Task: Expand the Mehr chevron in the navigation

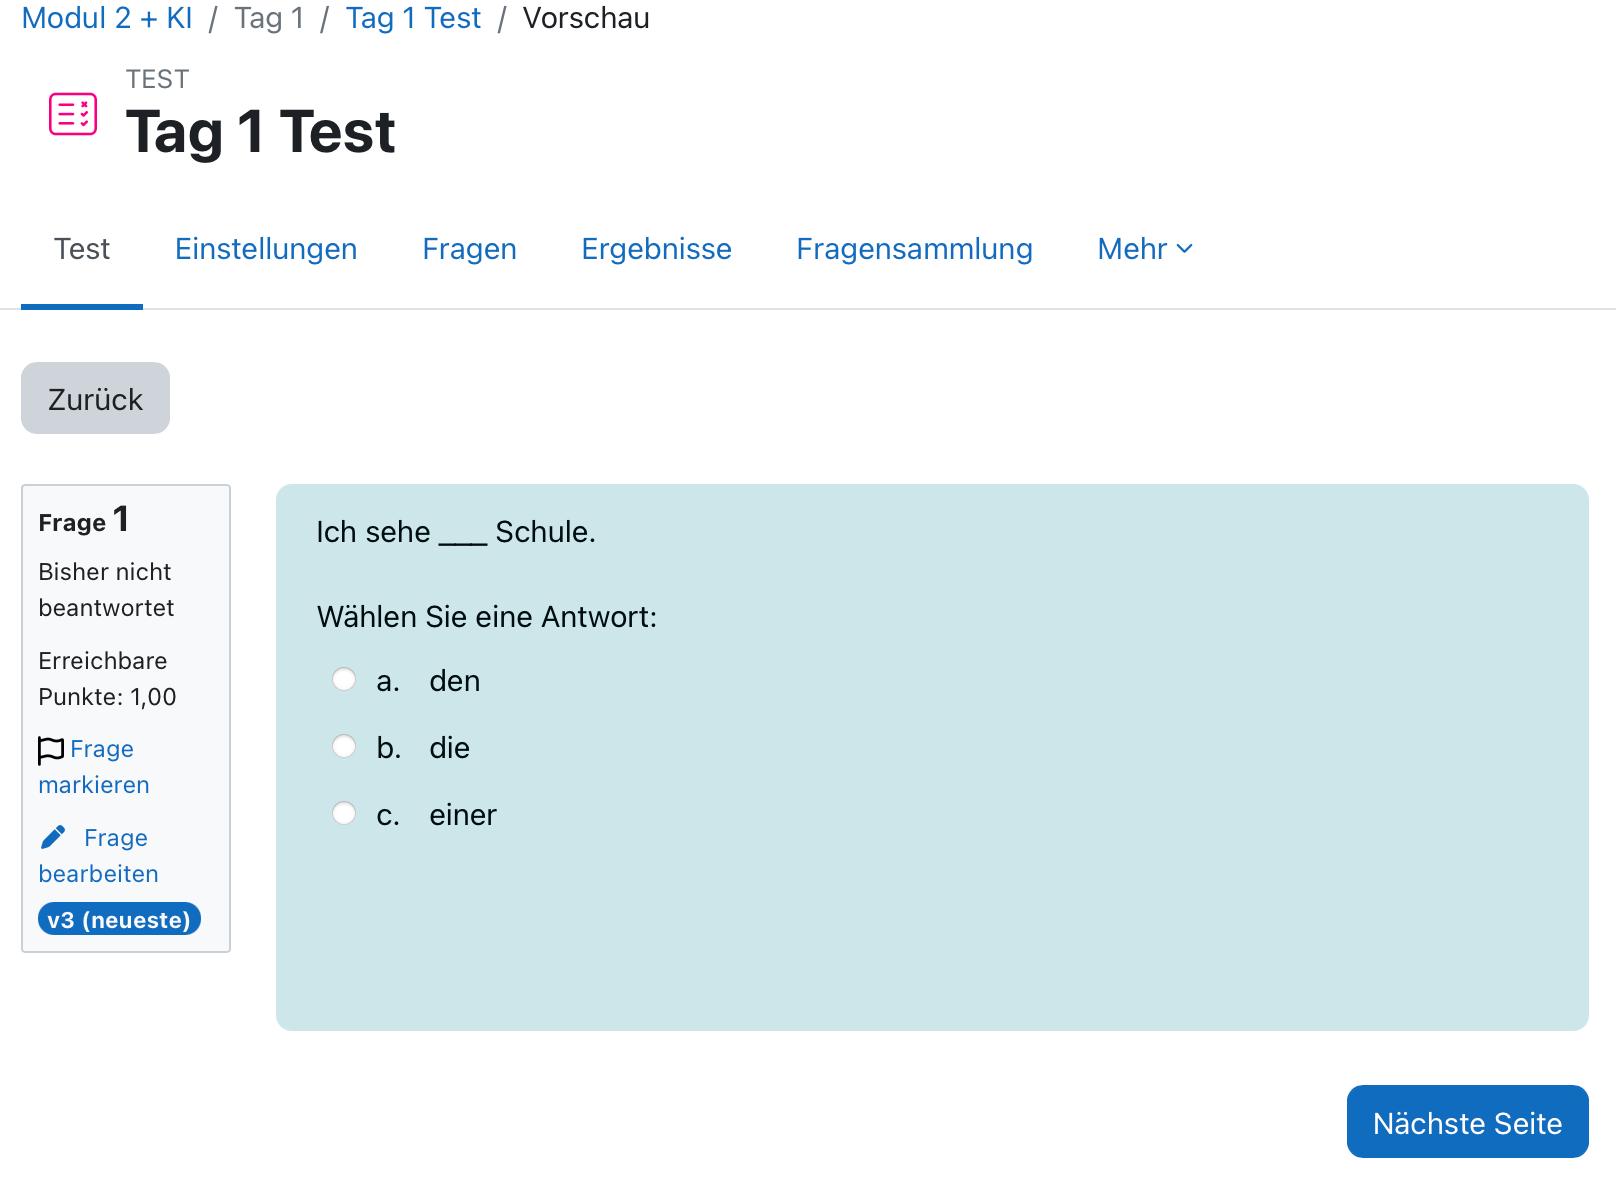Action: point(1185,251)
